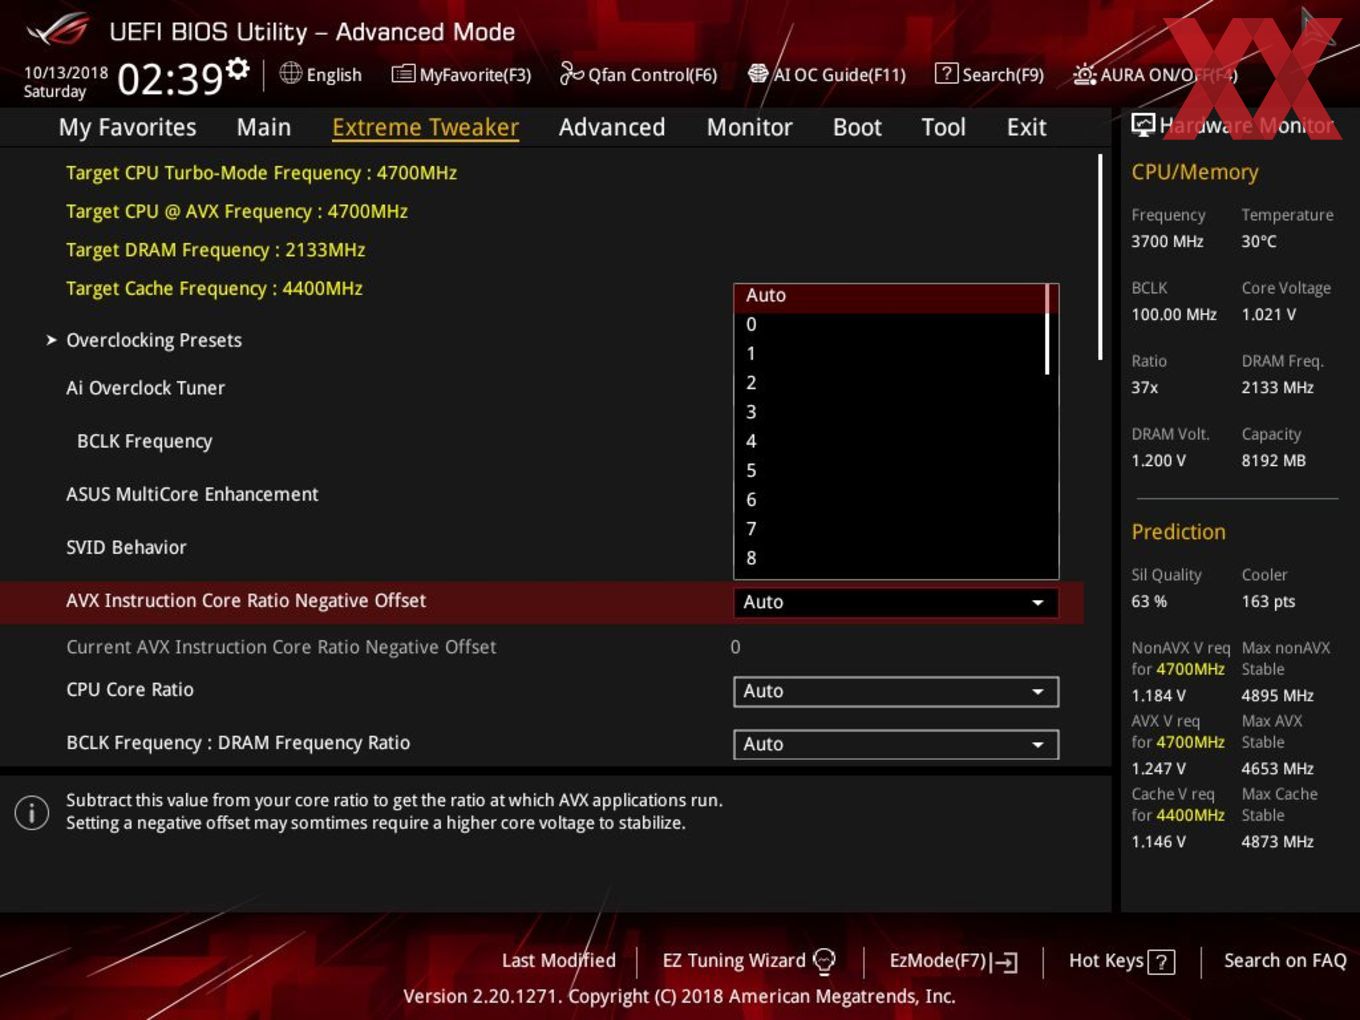The width and height of the screenshot is (1360, 1020).
Task: Go to the Exit tab
Action: coord(1026,127)
